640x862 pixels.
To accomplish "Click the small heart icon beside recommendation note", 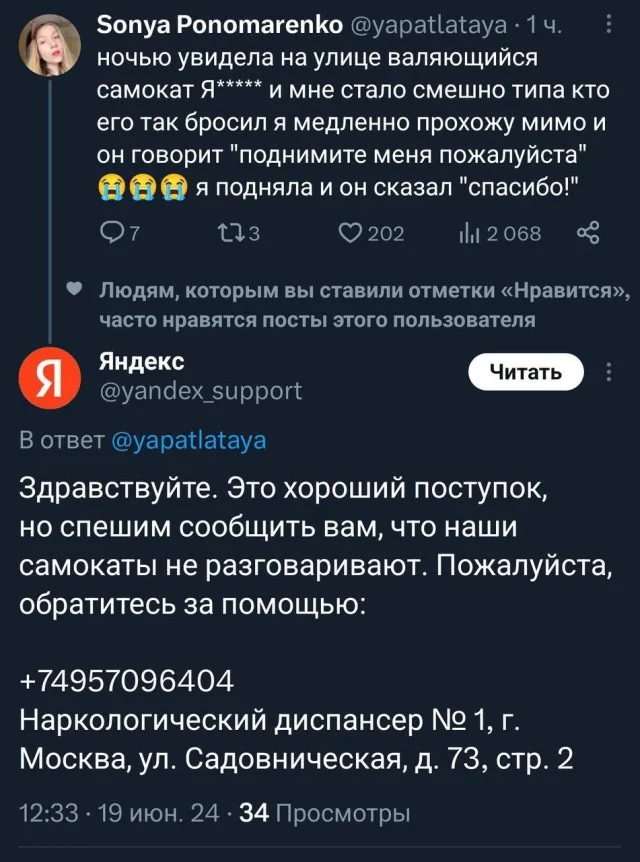I will (74, 291).
